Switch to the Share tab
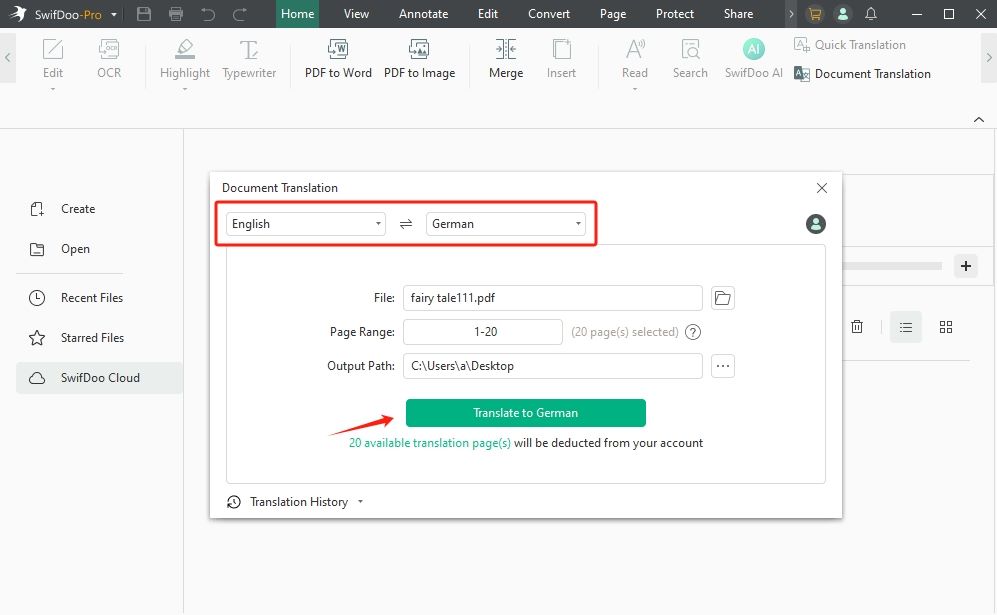The height and width of the screenshot is (615, 997). click(x=738, y=14)
